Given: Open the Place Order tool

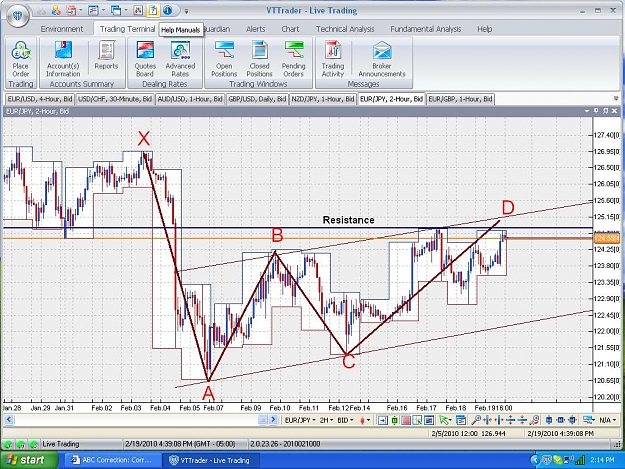Looking at the screenshot, I should pos(21,59).
